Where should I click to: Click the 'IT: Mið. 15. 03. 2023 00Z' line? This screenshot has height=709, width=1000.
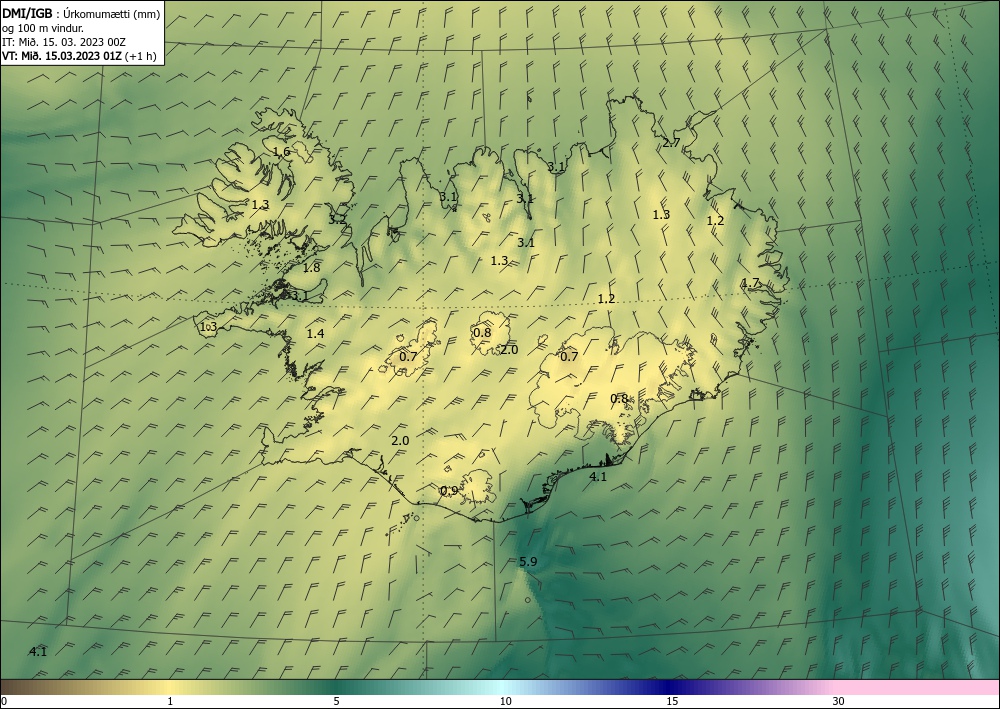click(64, 42)
